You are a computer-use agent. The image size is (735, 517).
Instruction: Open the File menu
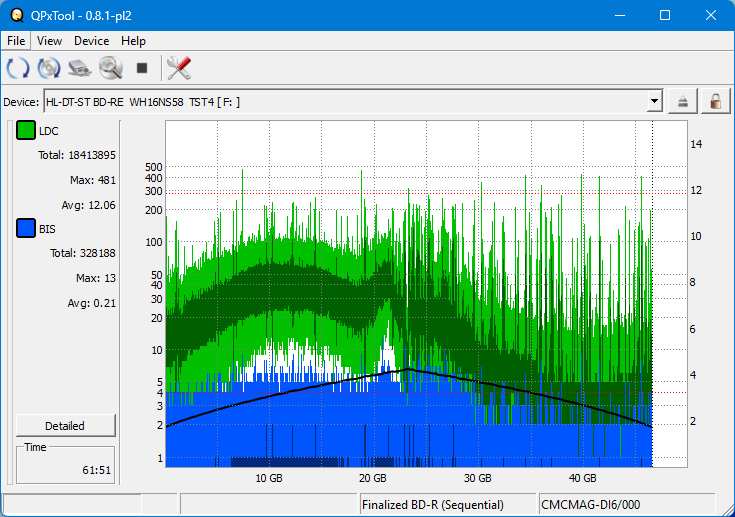point(16,41)
